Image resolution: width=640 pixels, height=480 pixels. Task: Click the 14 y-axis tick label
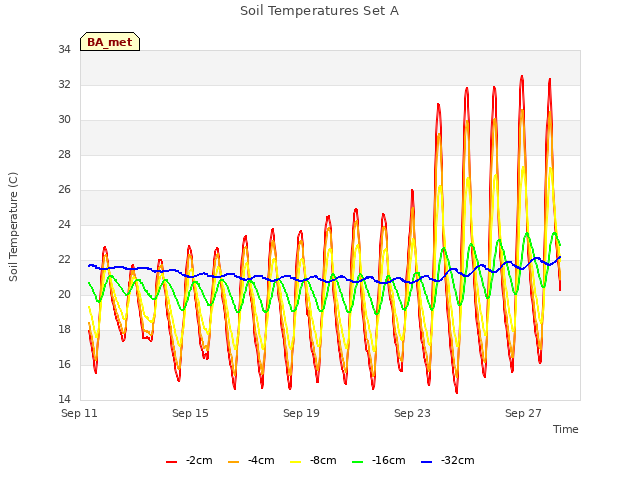coord(64,400)
